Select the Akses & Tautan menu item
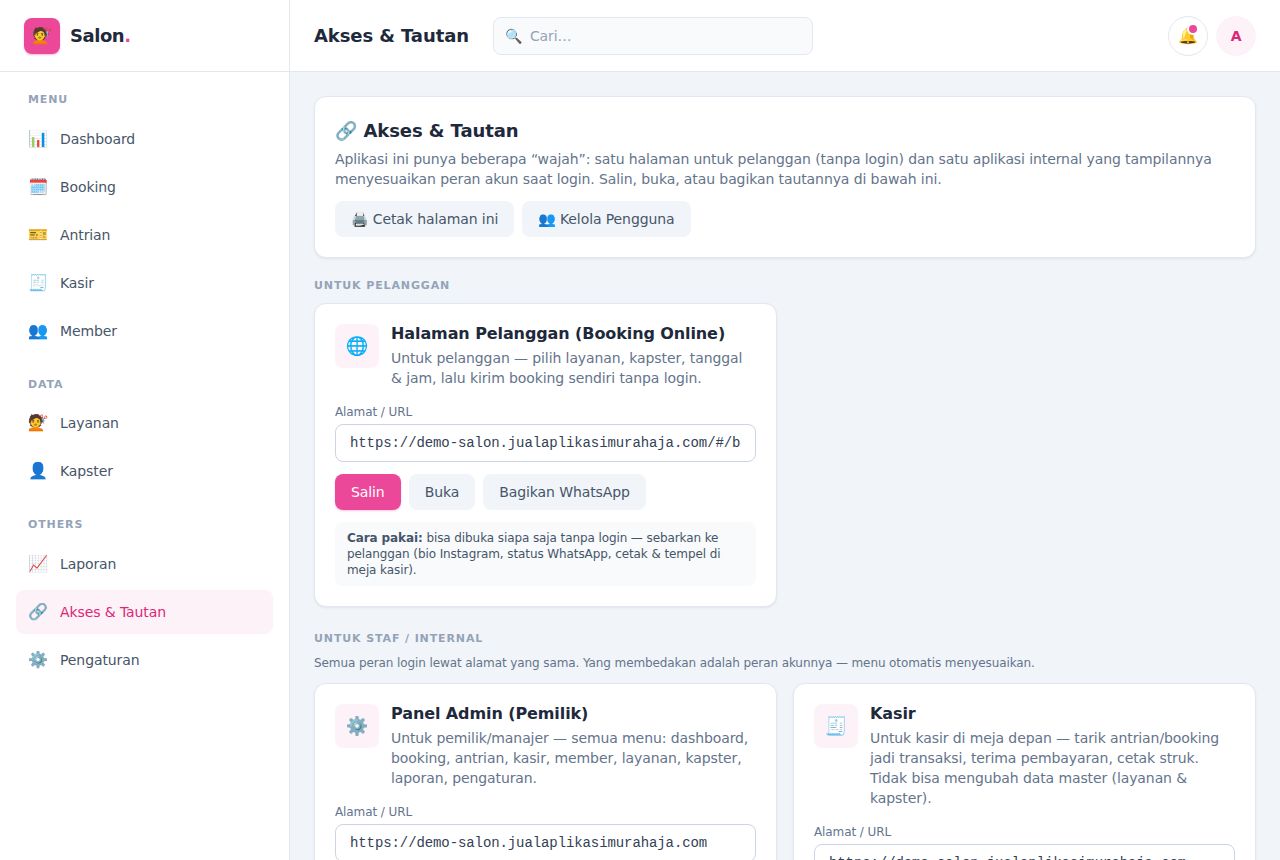Image resolution: width=1280 pixels, height=860 pixels. click(144, 612)
